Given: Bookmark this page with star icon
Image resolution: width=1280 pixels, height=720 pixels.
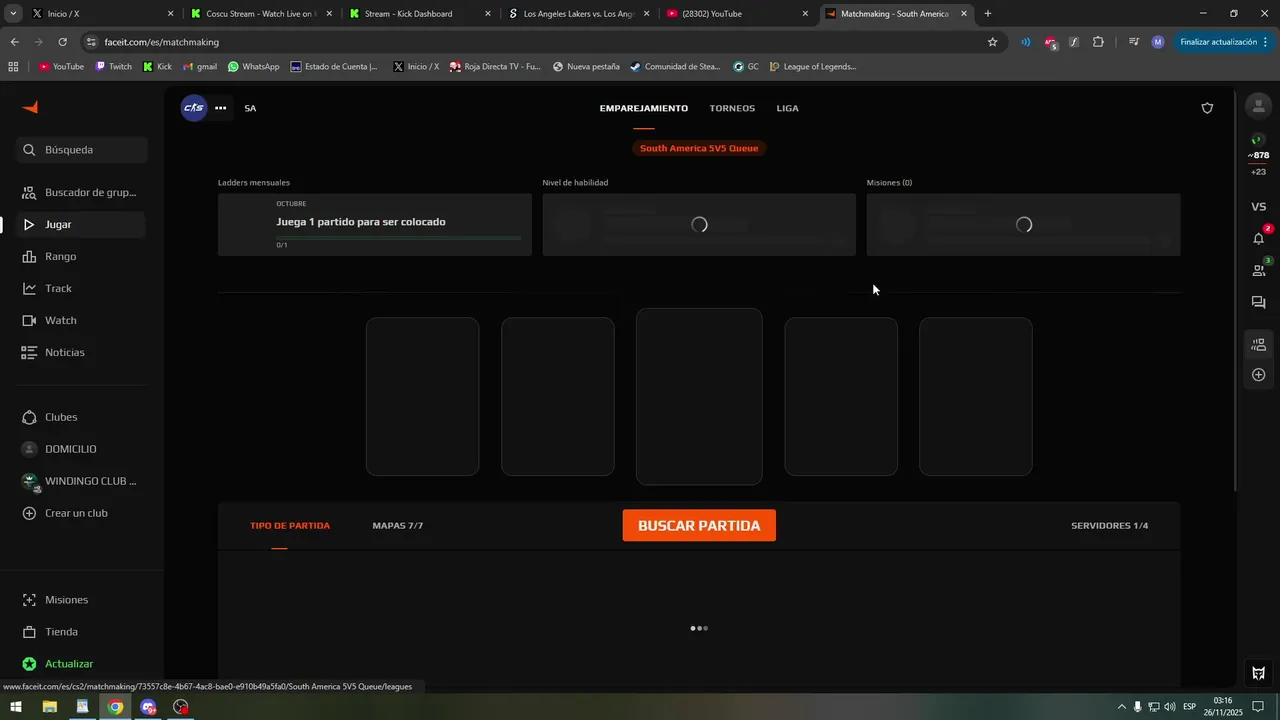Looking at the screenshot, I should (x=992, y=42).
